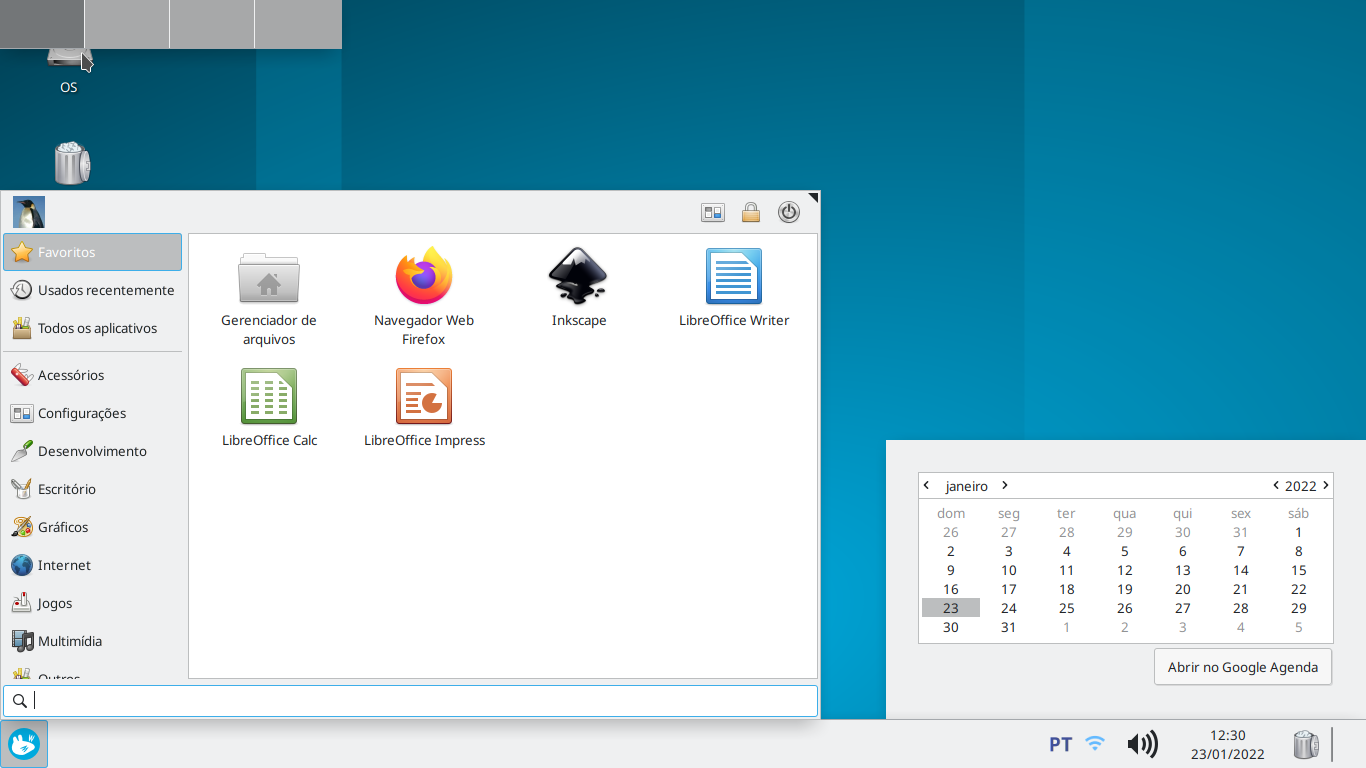Go to previous year before 2022
The width and height of the screenshot is (1366, 768).
[x=1276, y=485]
